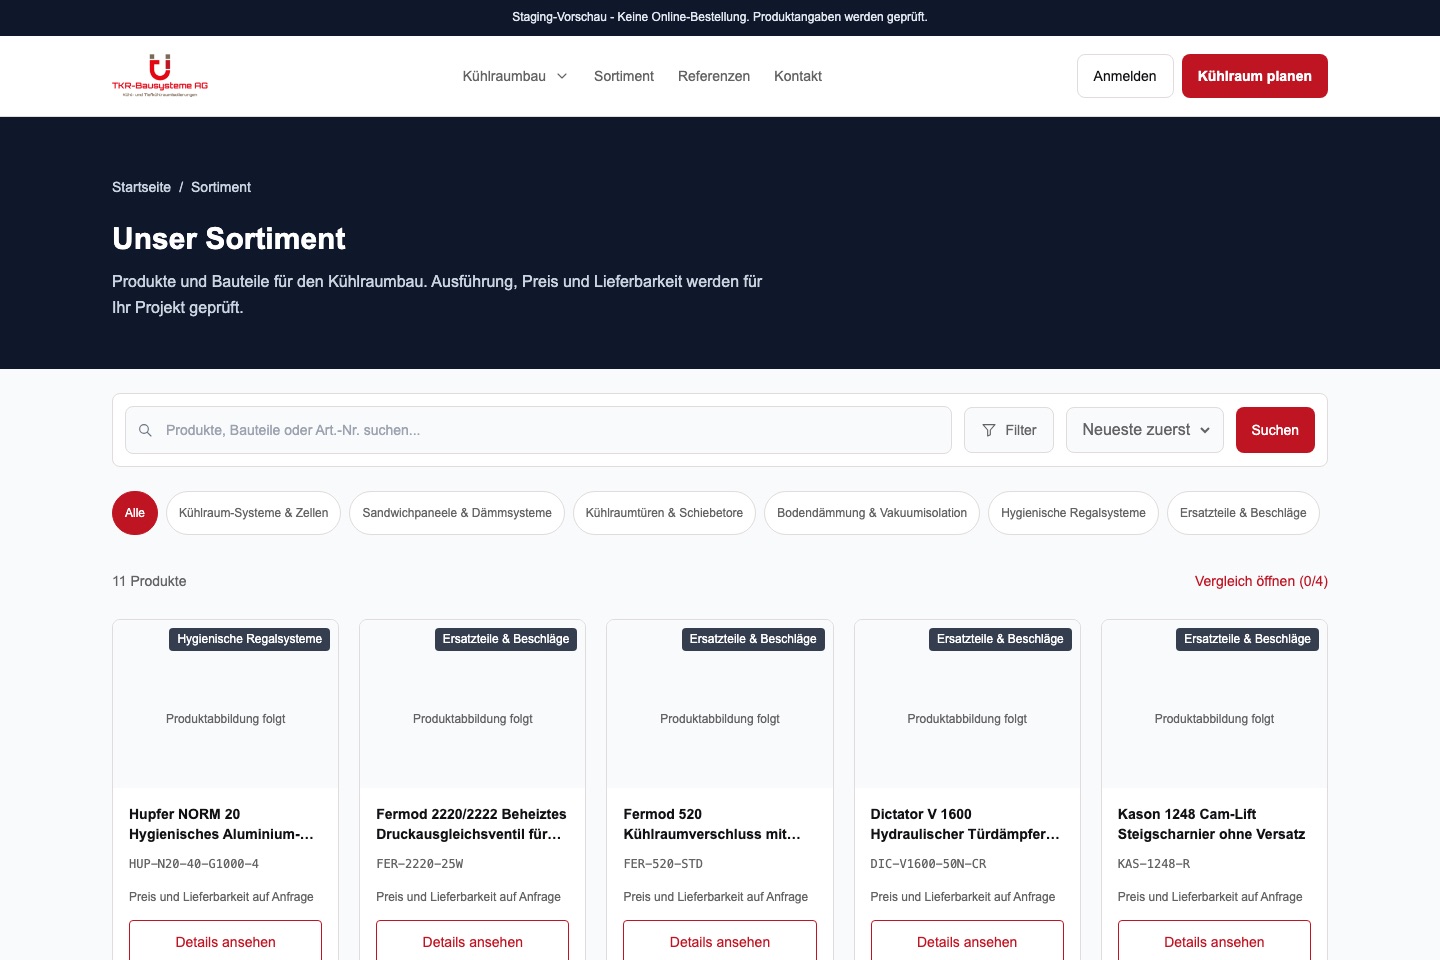Screen dimensions: 1440x960
Task: Select the Ersatzteile & Beschläge filter chip
Action: click(x=1243, y=513)
